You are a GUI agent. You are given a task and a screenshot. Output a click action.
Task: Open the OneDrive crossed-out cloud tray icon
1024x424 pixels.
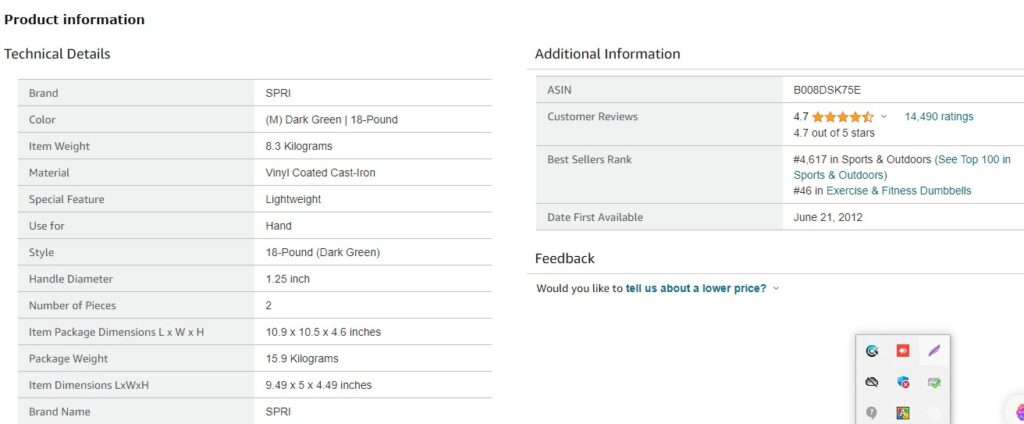click(x=871, y=382)
